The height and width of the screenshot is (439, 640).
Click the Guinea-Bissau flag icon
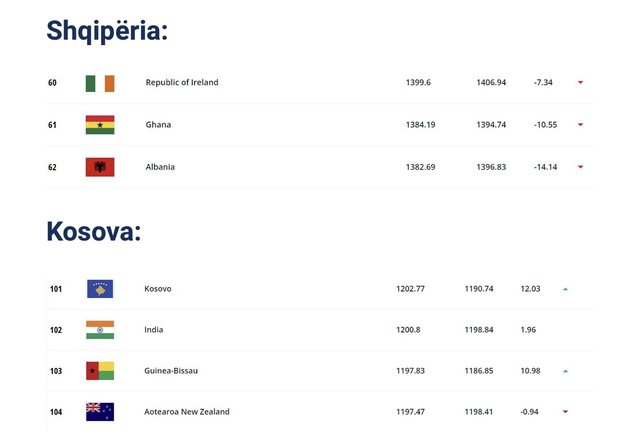[100, 371]
